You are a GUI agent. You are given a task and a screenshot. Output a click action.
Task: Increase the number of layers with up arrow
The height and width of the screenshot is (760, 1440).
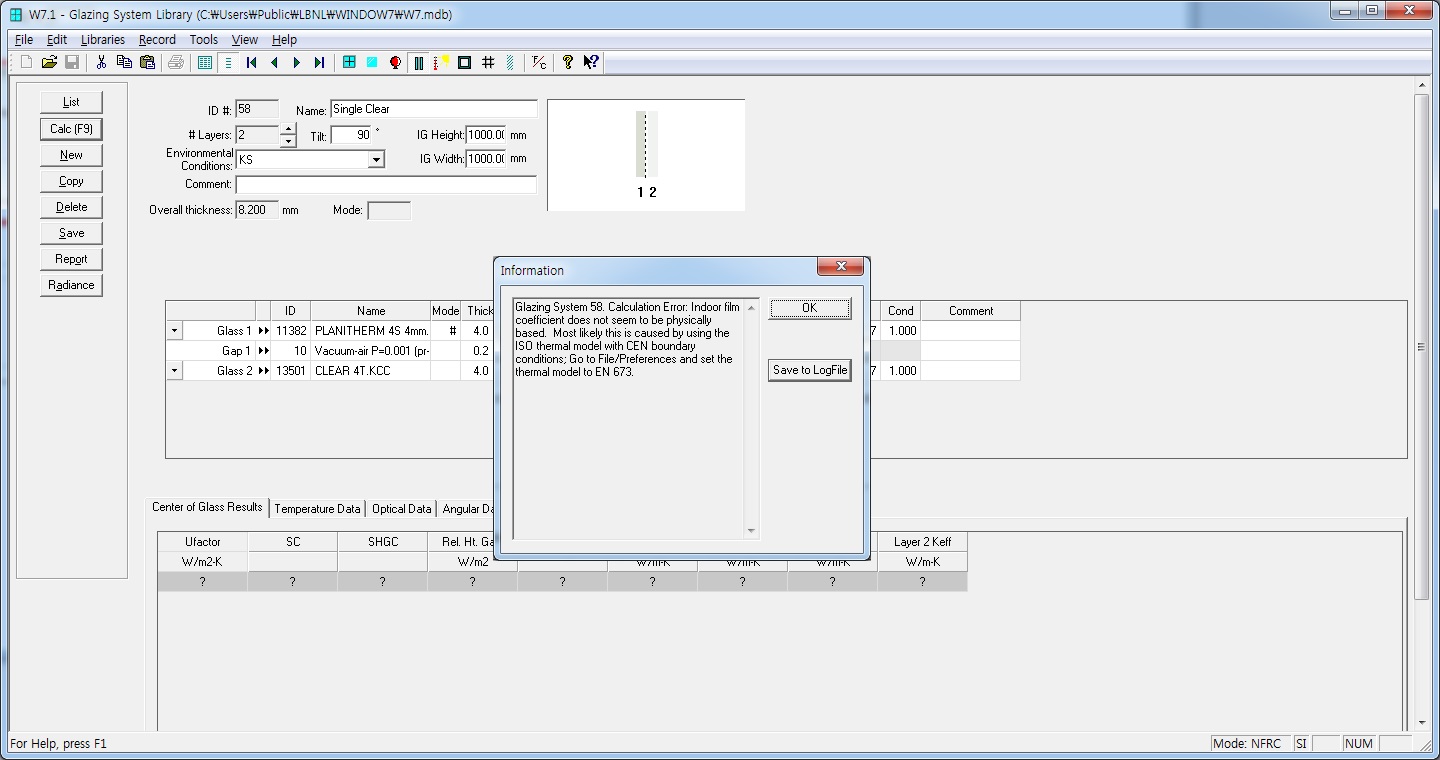point(288,129)
